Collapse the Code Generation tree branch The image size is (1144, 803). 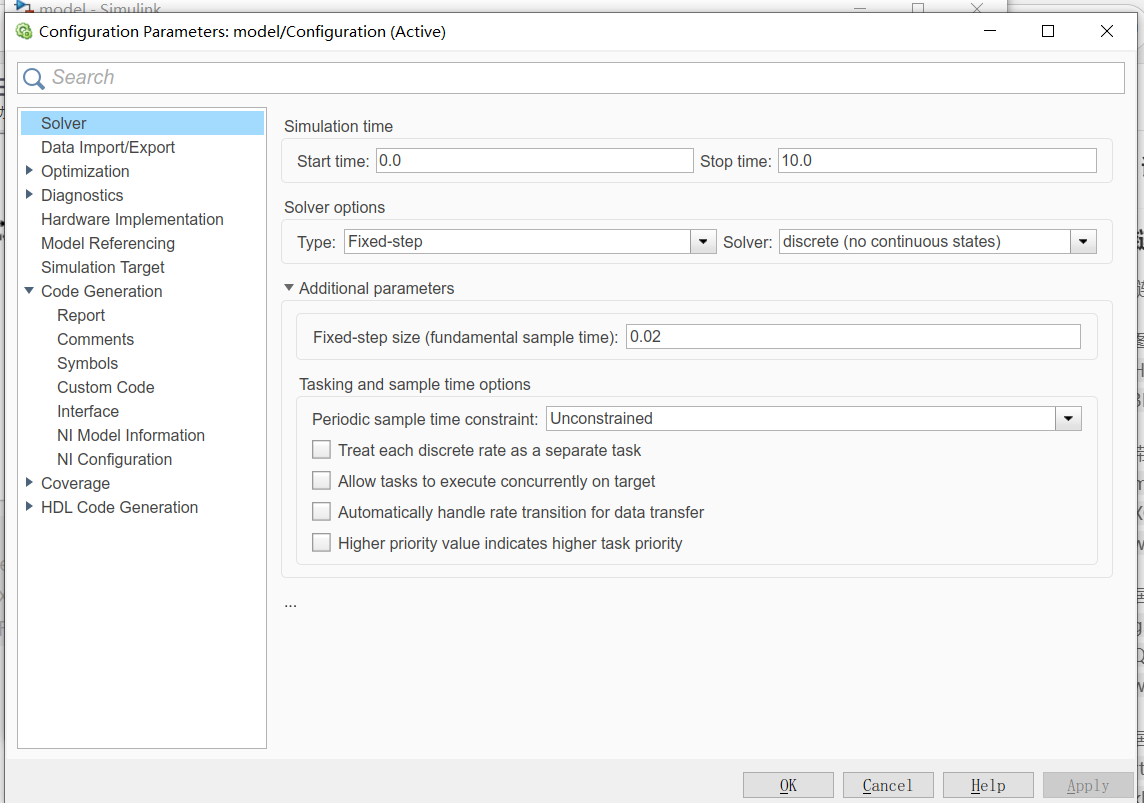pos(29,291)
